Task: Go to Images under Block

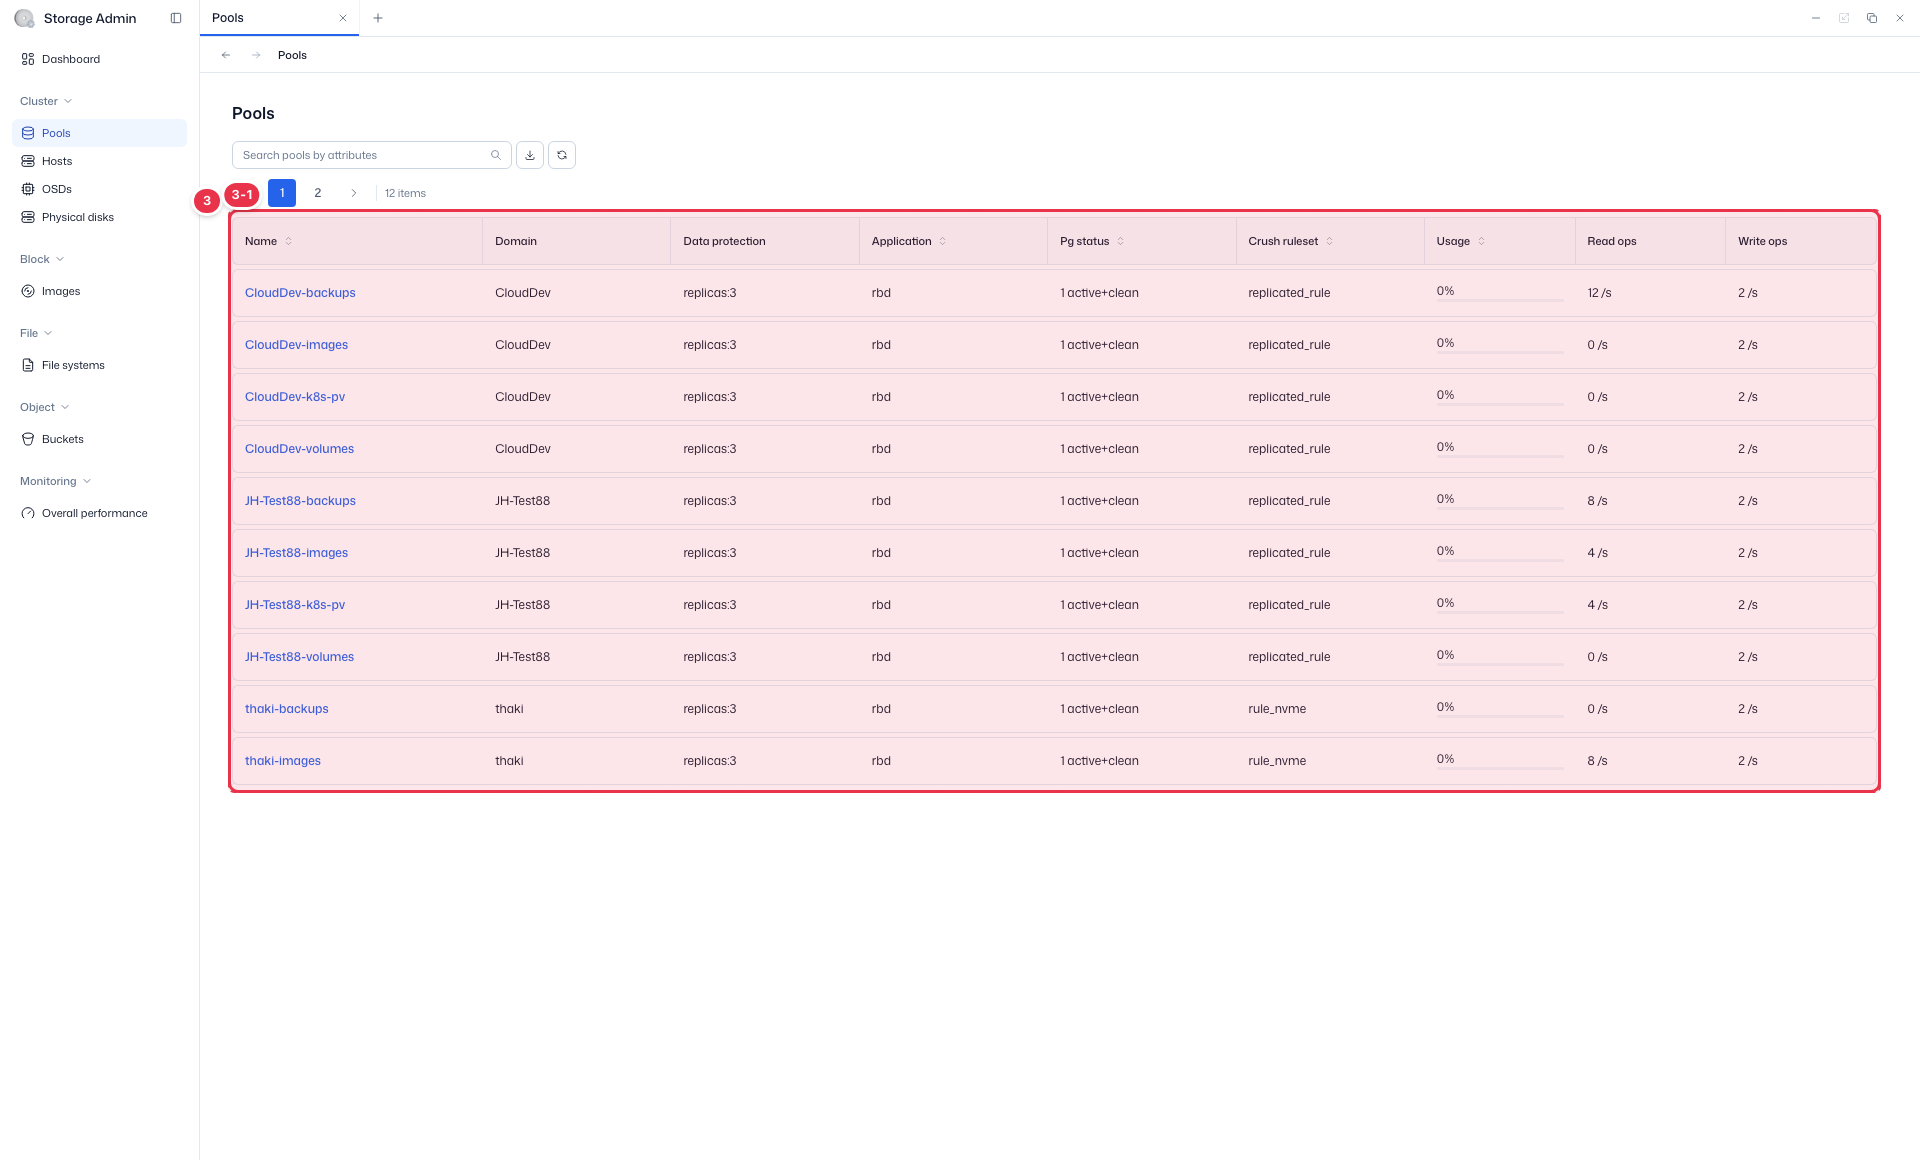Action: pos(99,291)
